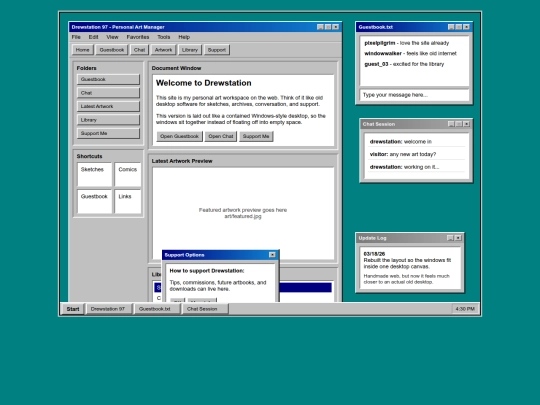Select Support Me folder button
The image size is (540, 405).
pos(108,133)
